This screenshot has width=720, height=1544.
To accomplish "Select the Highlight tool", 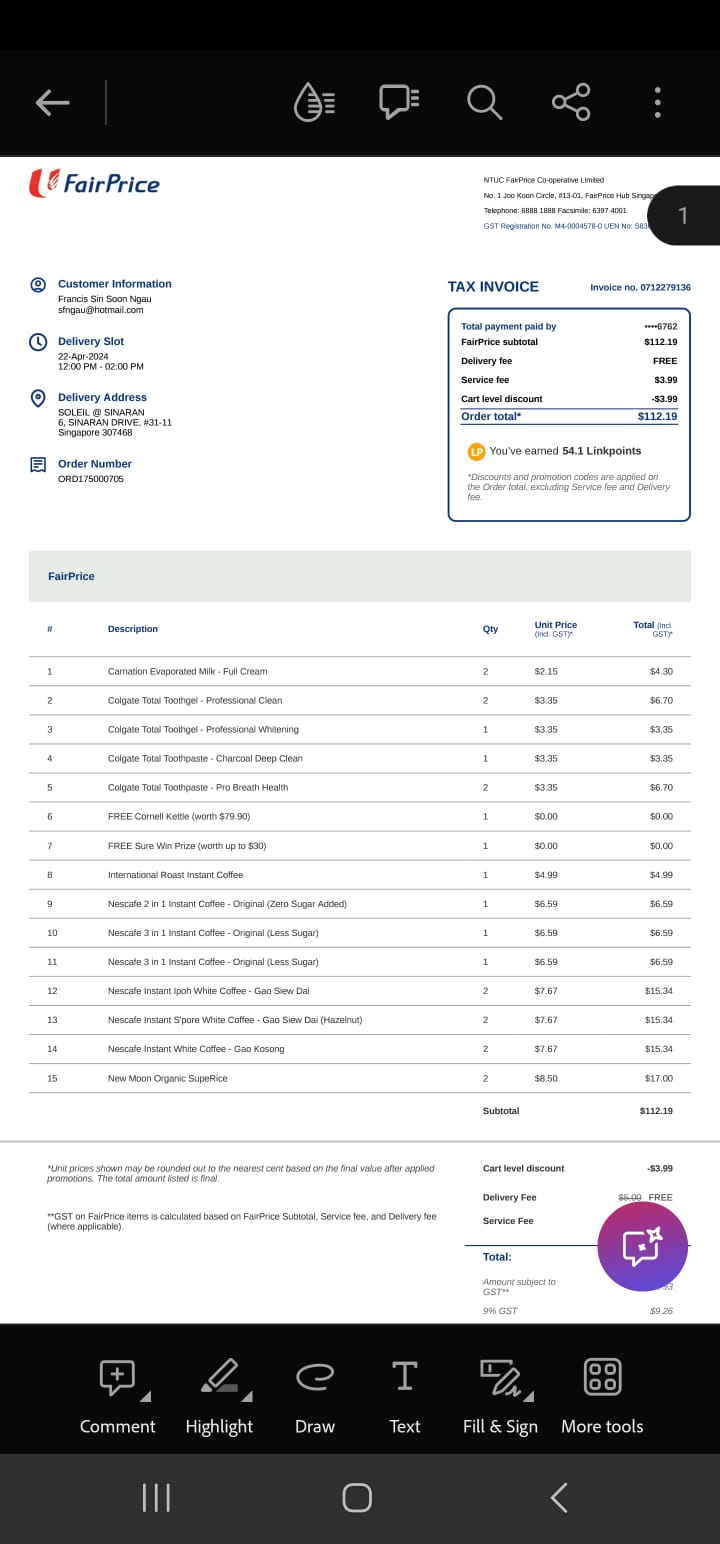I will (219, 1396).
